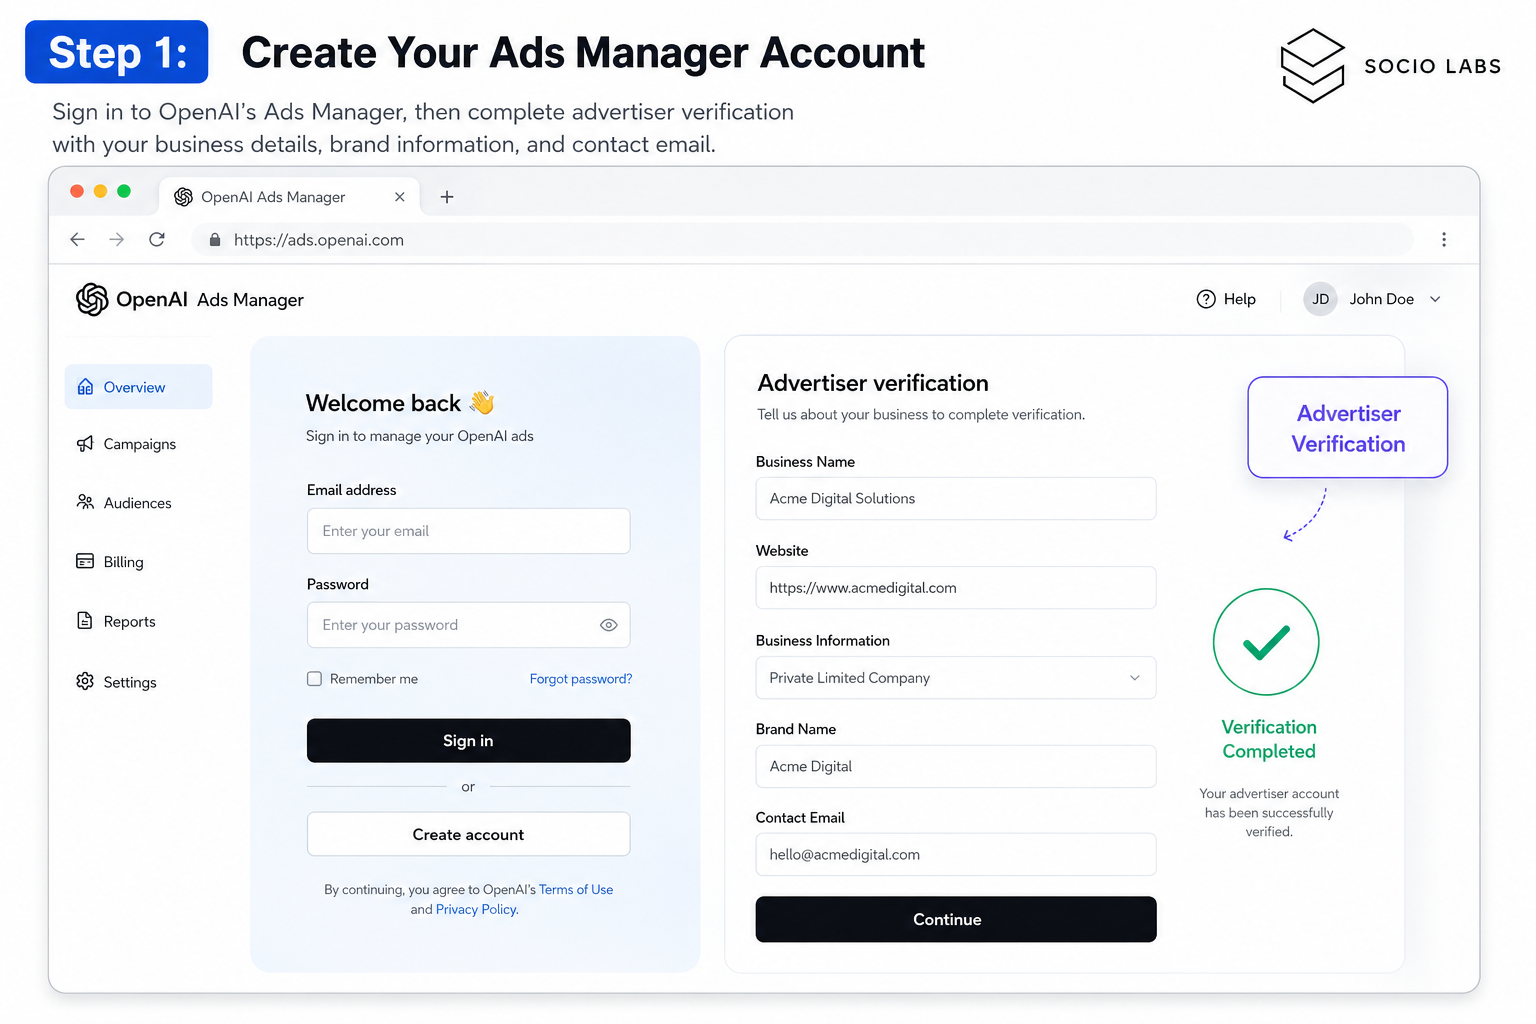Click the Audiences people icon
This screenshot has height=1024, width=1536.
click(x=86, y=502)
